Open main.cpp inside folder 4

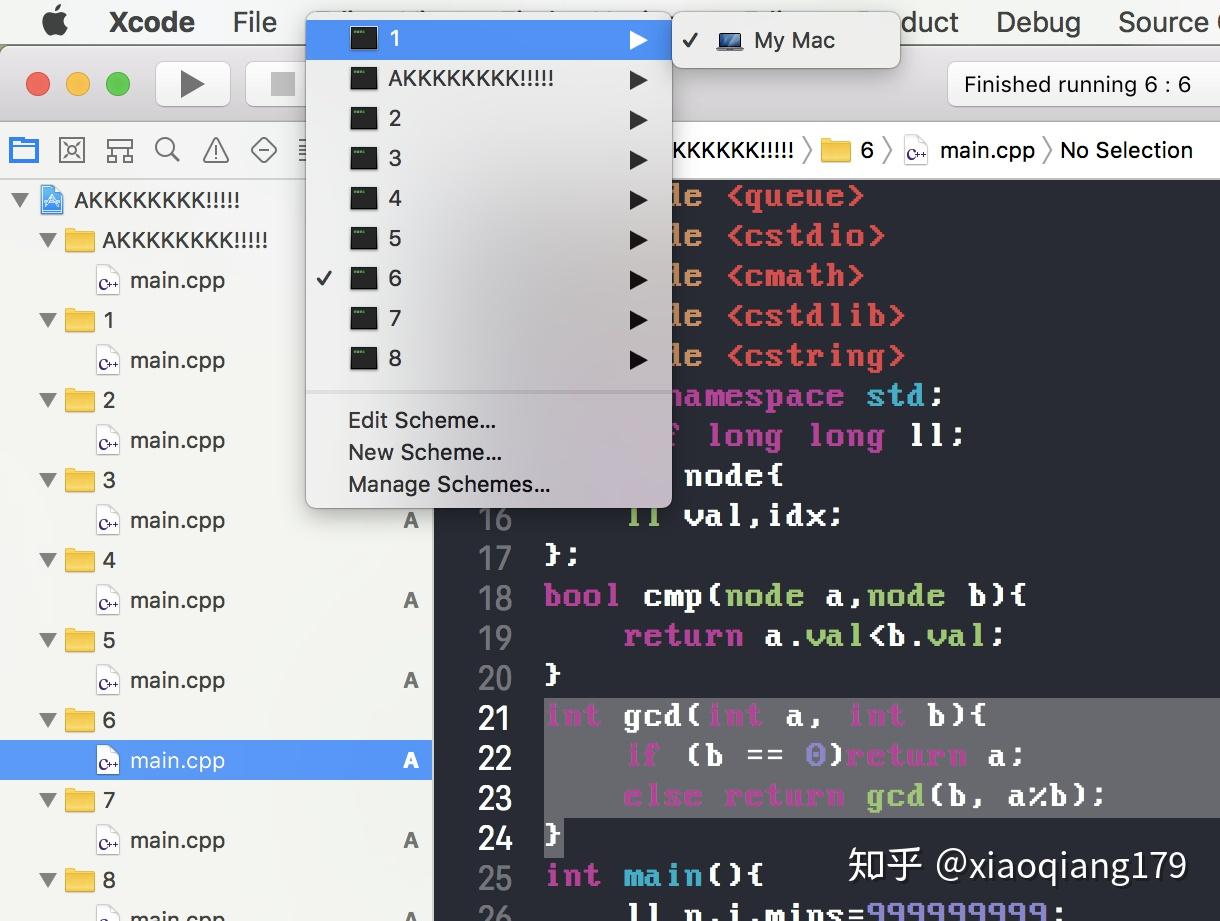[216, 600]
